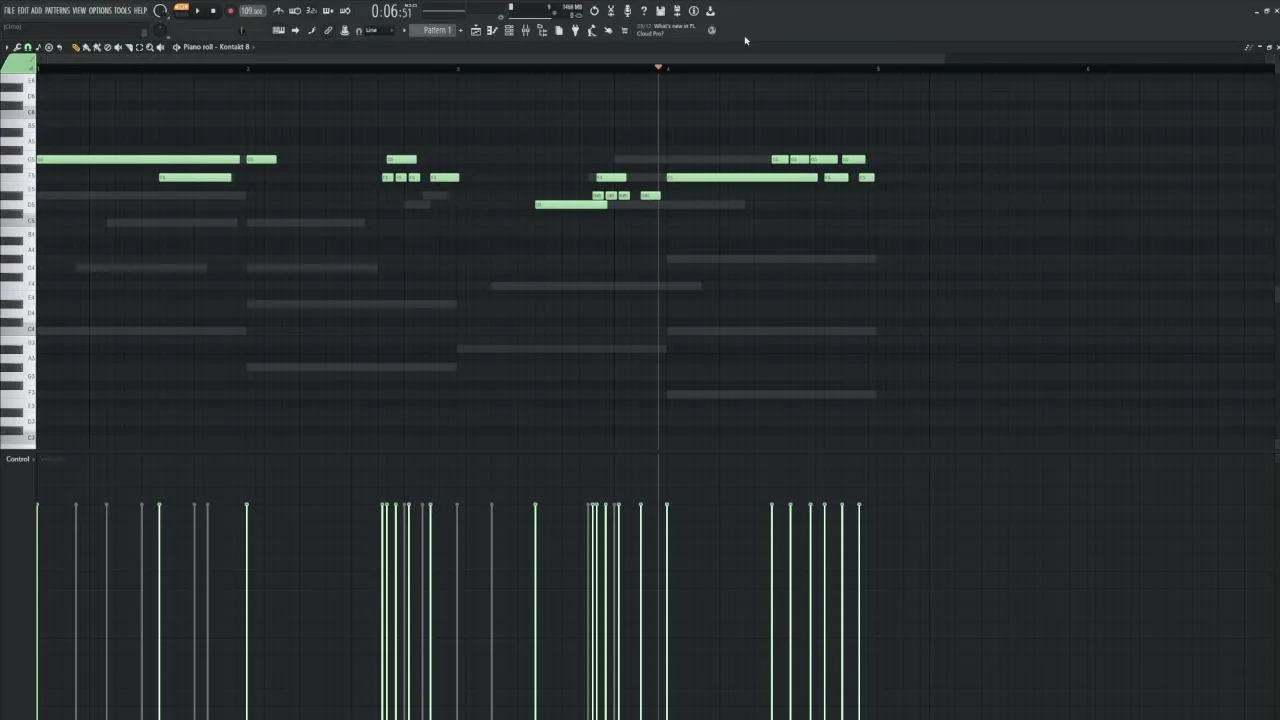1280x720 pixels.
Task: Open the piano roll view icon
Action: tap(492, 31)
